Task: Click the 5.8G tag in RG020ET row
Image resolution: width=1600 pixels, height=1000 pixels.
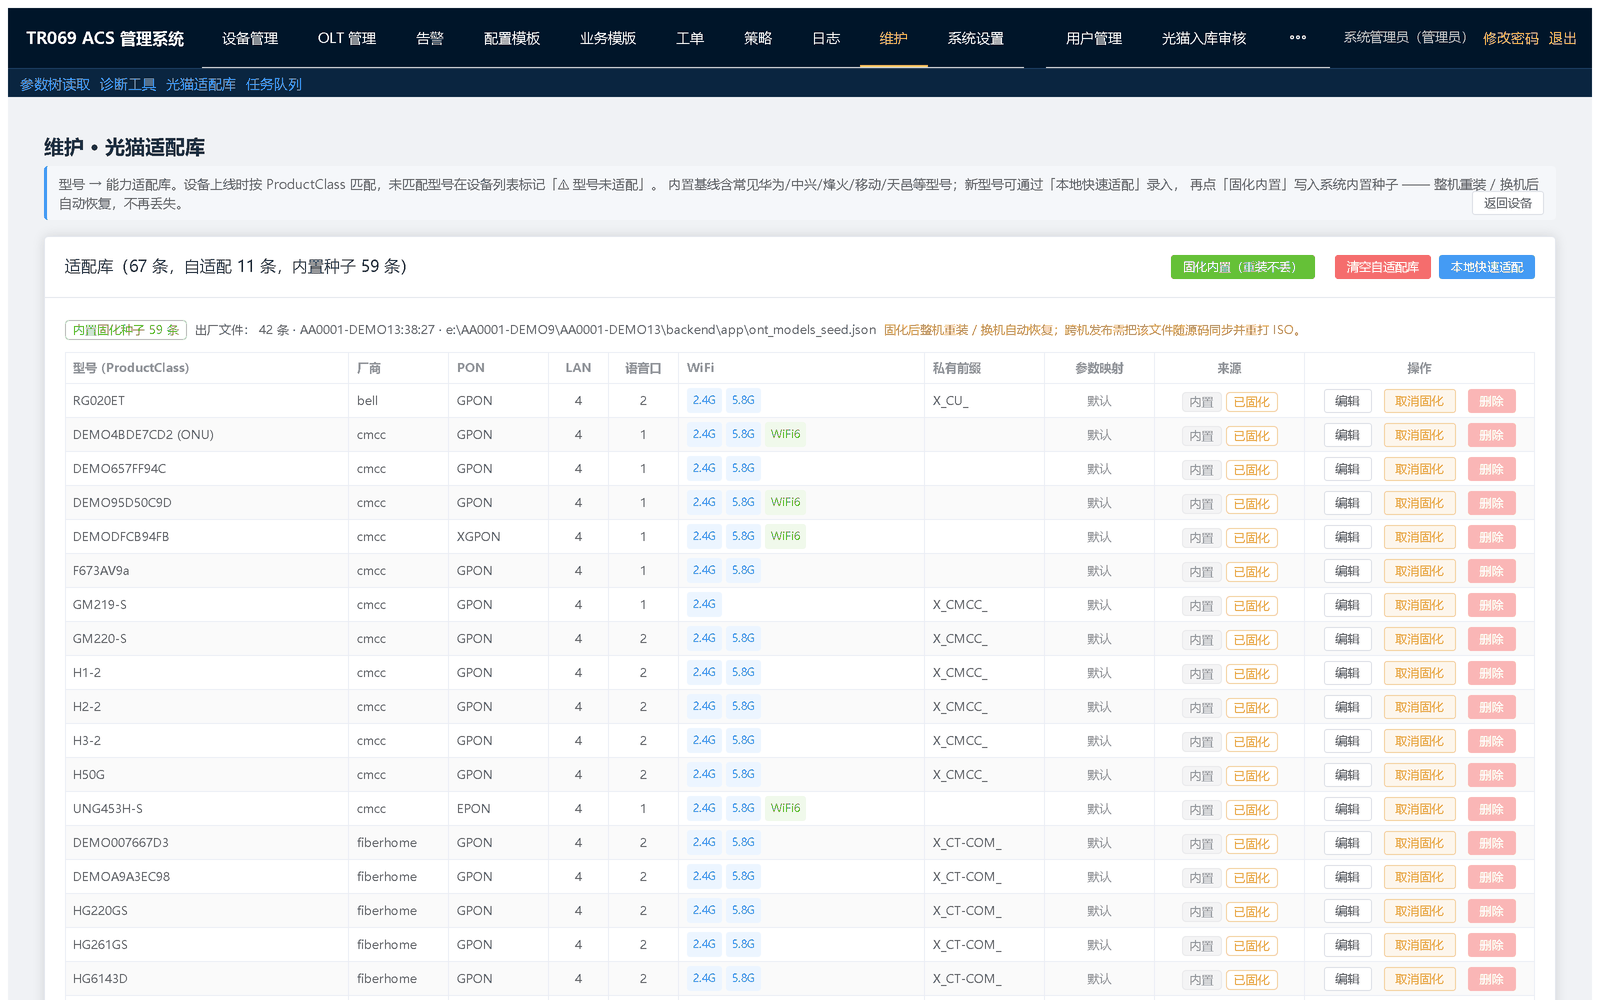Action: (743, 400)
